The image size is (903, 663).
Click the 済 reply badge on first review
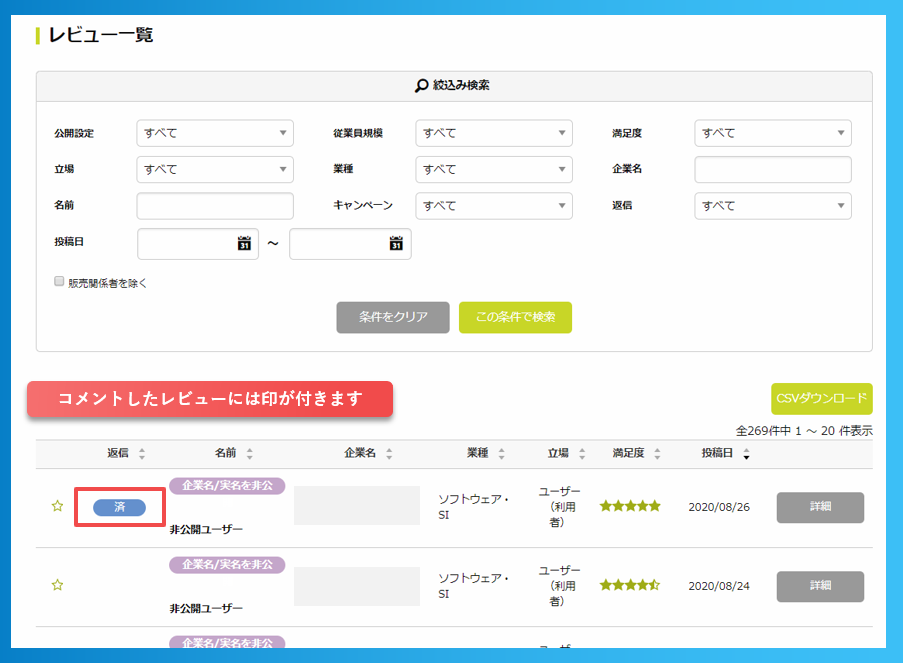coord(118,507)
